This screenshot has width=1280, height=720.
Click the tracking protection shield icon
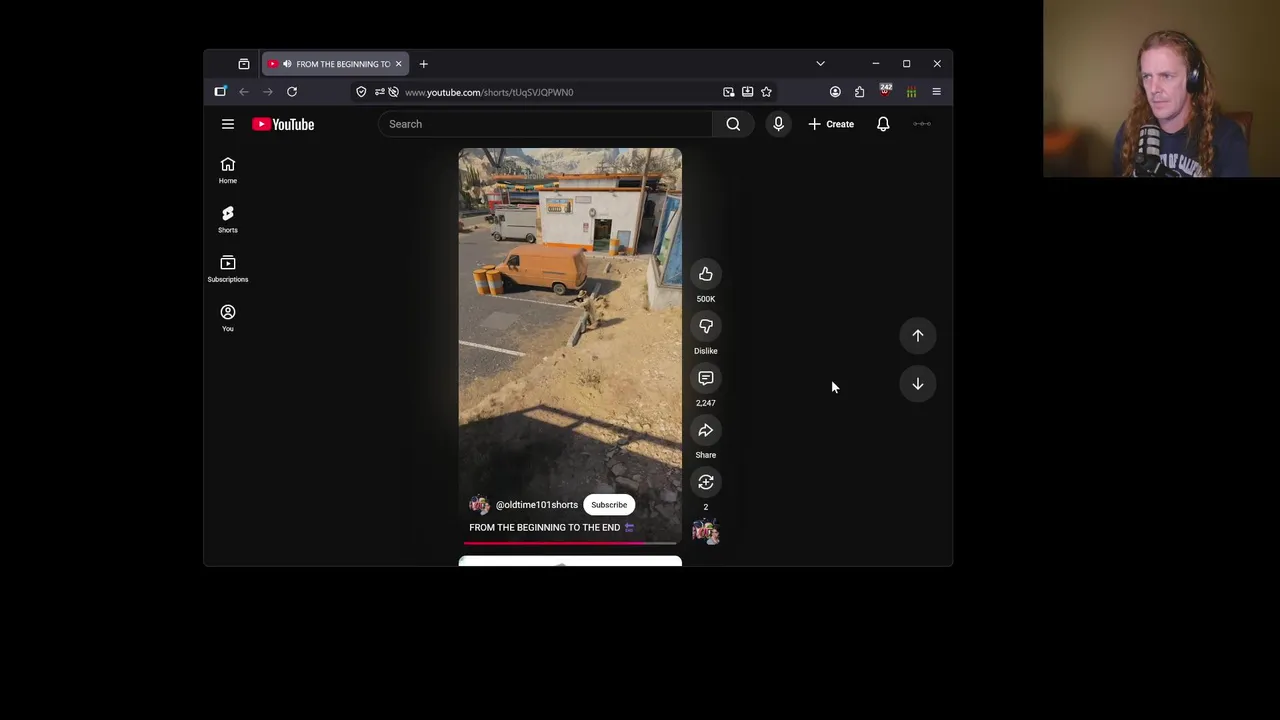click(x=361, y=92)
